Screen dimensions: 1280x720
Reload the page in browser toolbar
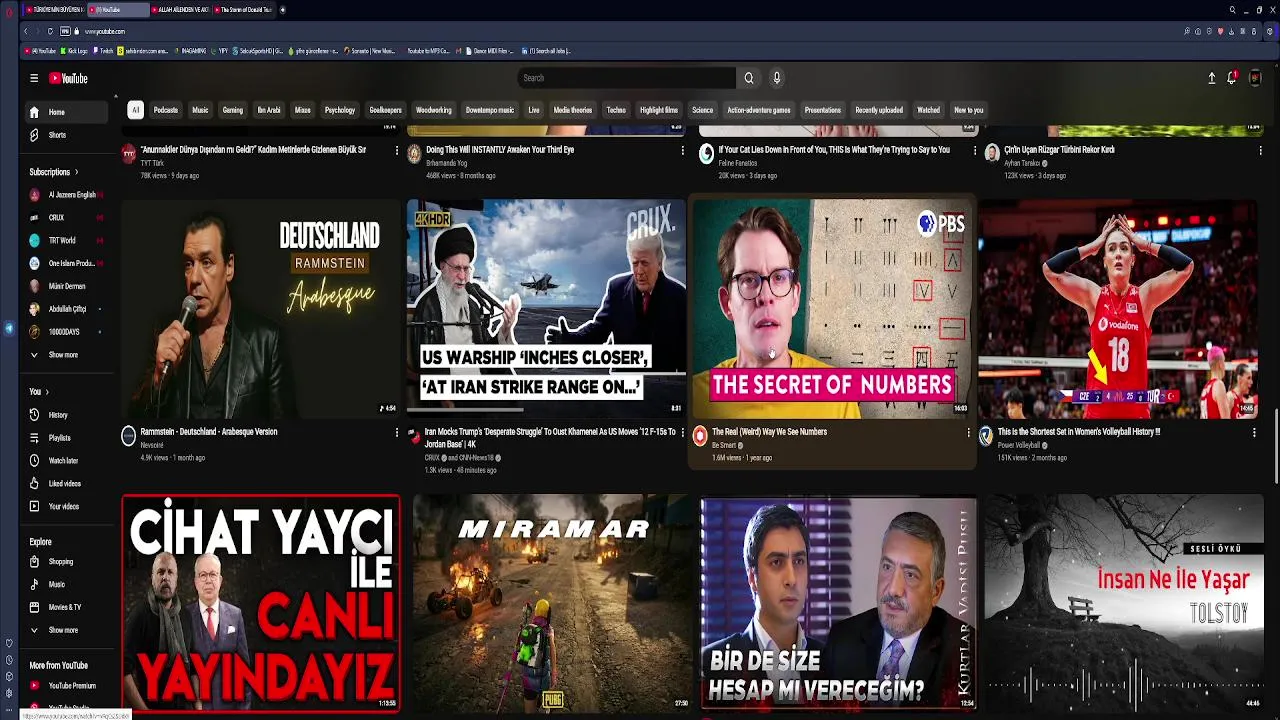50,31
